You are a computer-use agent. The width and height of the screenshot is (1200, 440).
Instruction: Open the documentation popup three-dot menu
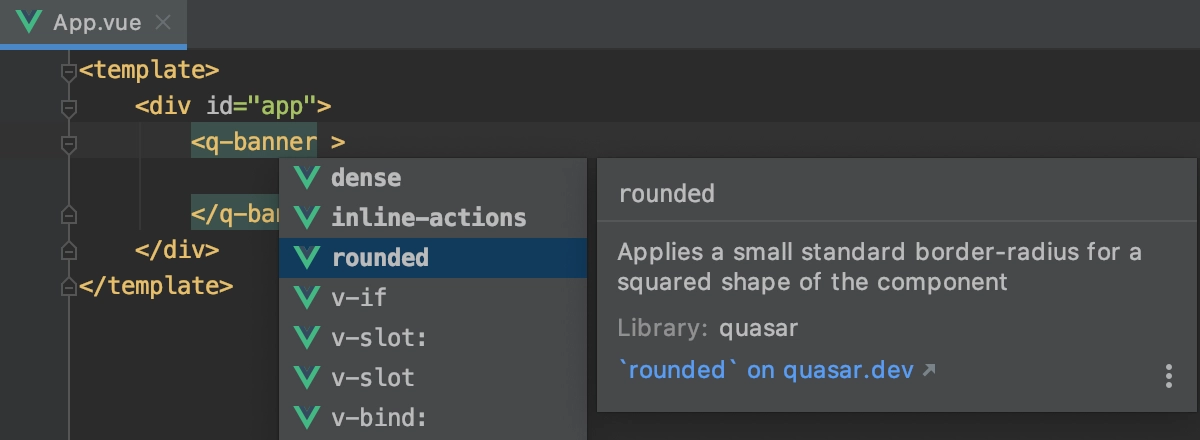[x=1168, y=376]
